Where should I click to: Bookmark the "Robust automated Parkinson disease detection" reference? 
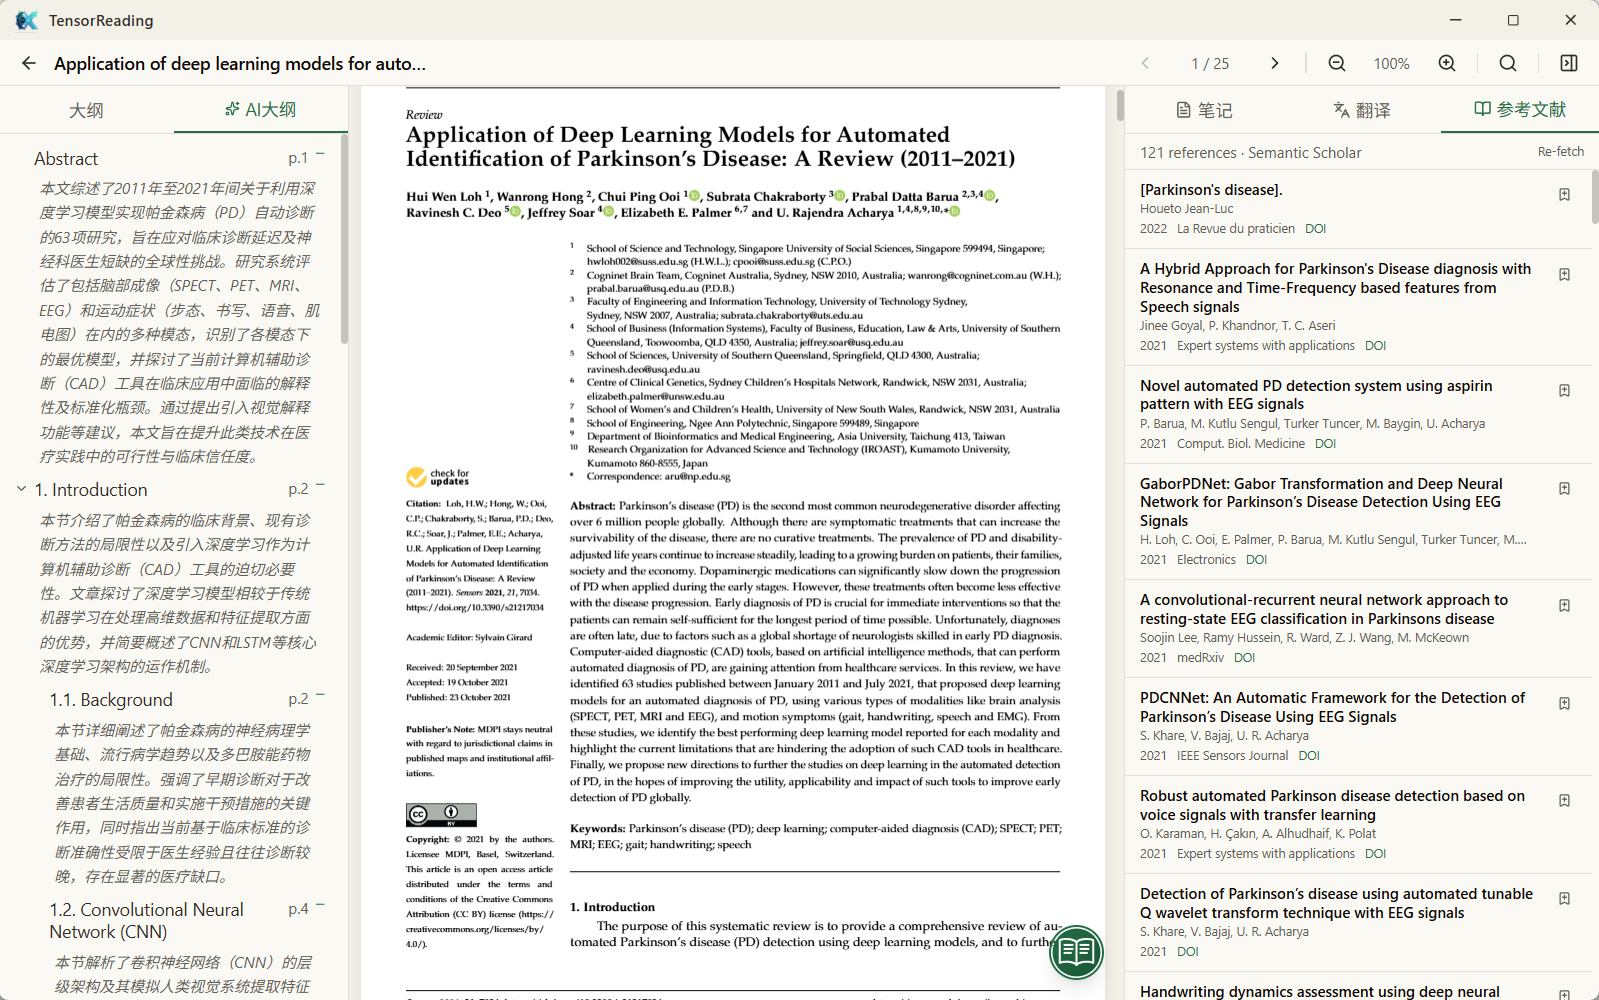pos(1564,800)
